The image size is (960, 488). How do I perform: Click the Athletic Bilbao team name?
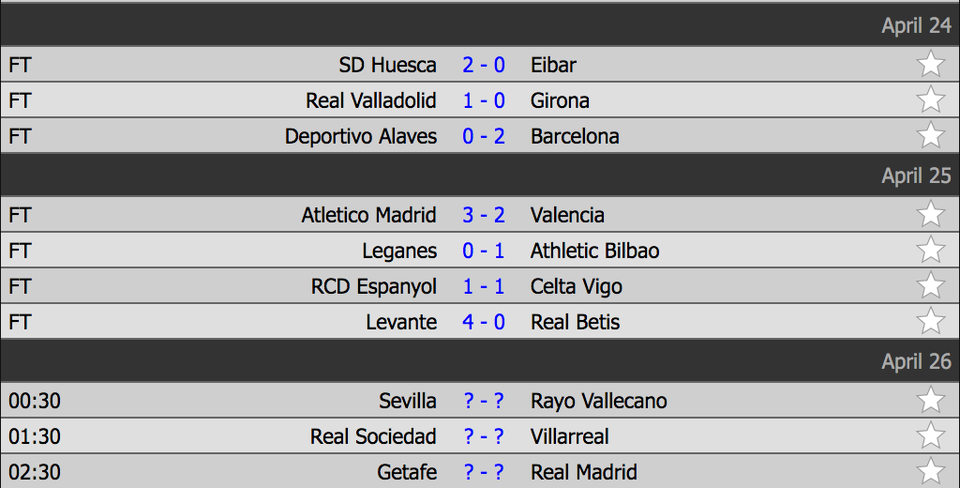pos(595,250)
